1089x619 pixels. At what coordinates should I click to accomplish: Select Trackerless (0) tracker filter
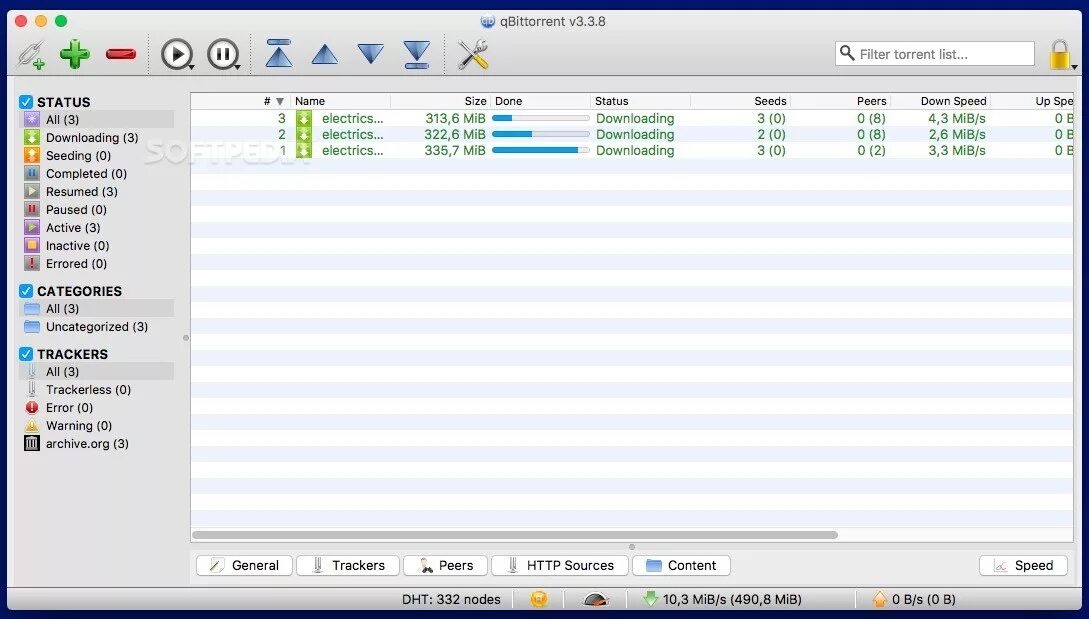click(97, 390)
